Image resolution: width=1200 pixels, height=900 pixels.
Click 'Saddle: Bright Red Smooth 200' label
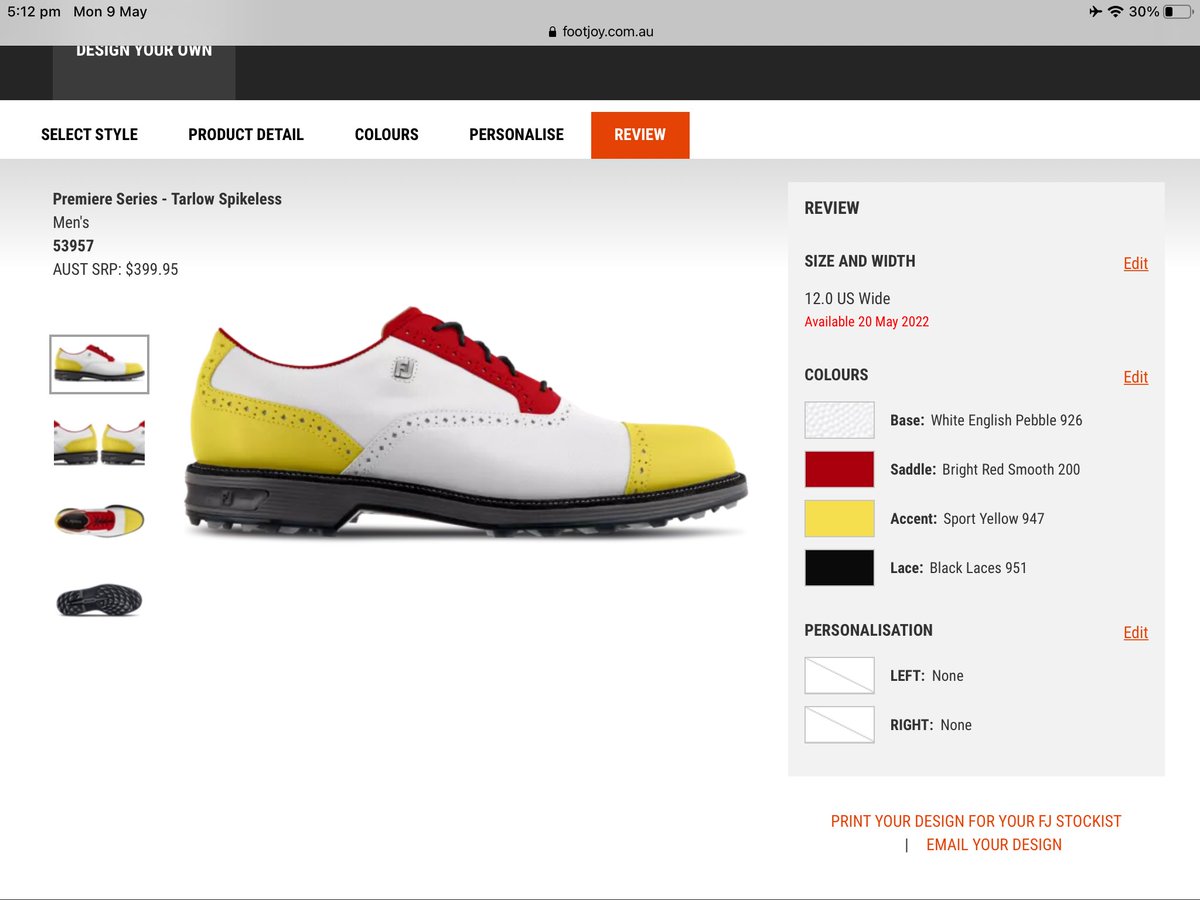(985, 469)
